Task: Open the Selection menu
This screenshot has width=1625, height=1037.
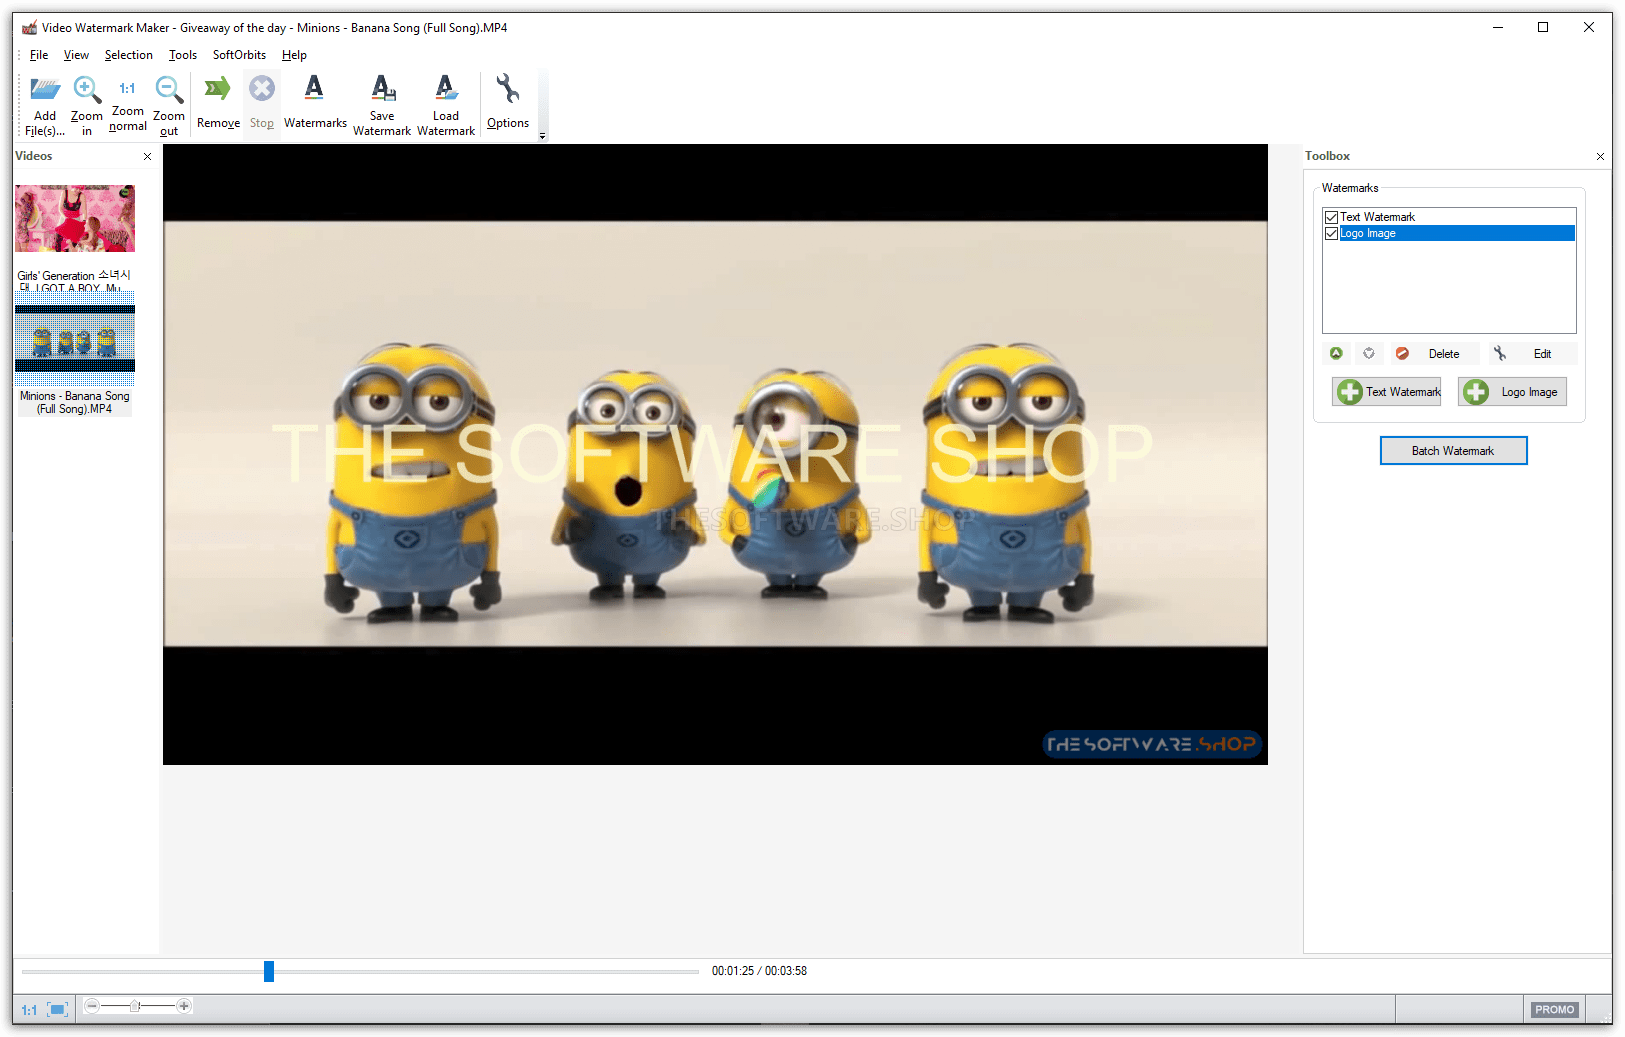Action: pyautogui.click(x=128, y=55)
